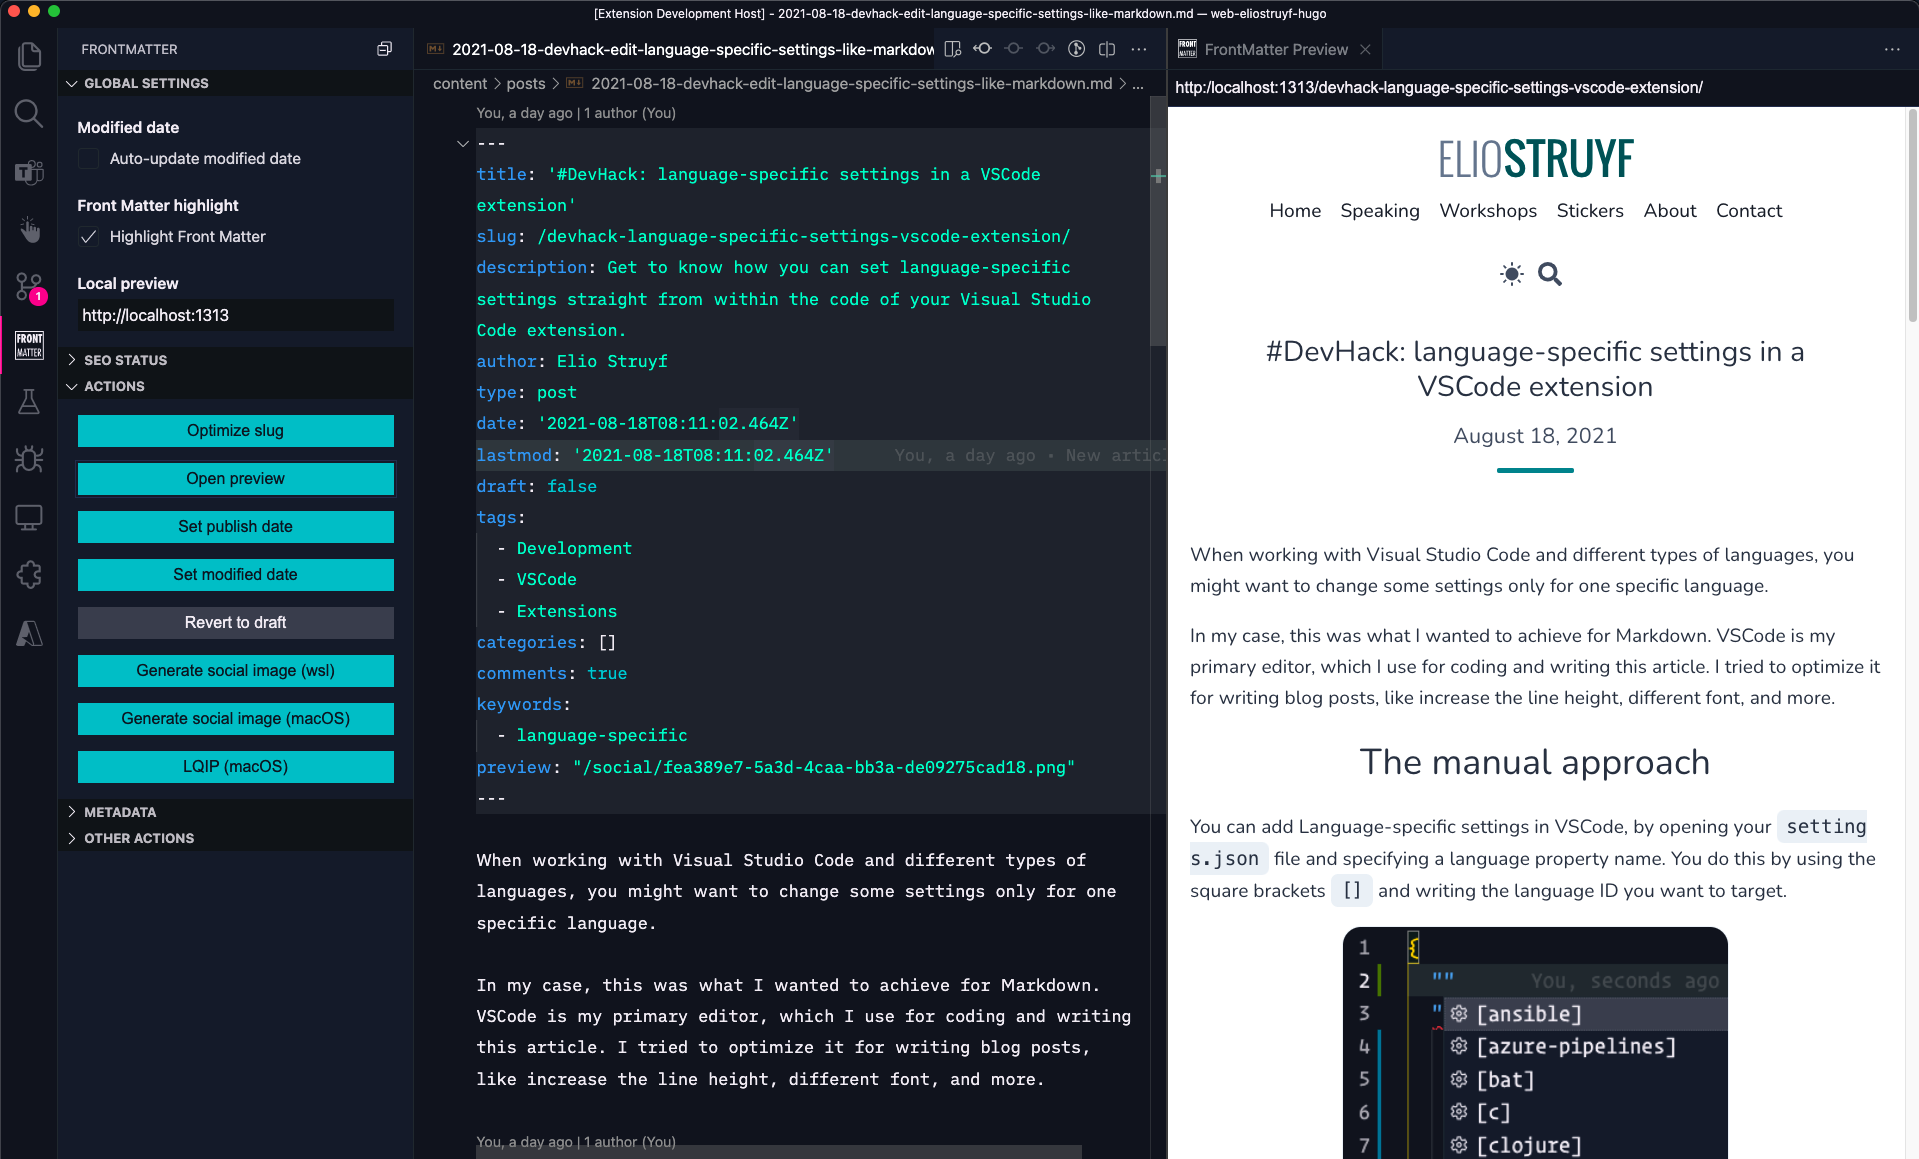Viewport: 1919px width, 1159px height.
Task: Click Revert to draft
Action: tap(234, 622)
